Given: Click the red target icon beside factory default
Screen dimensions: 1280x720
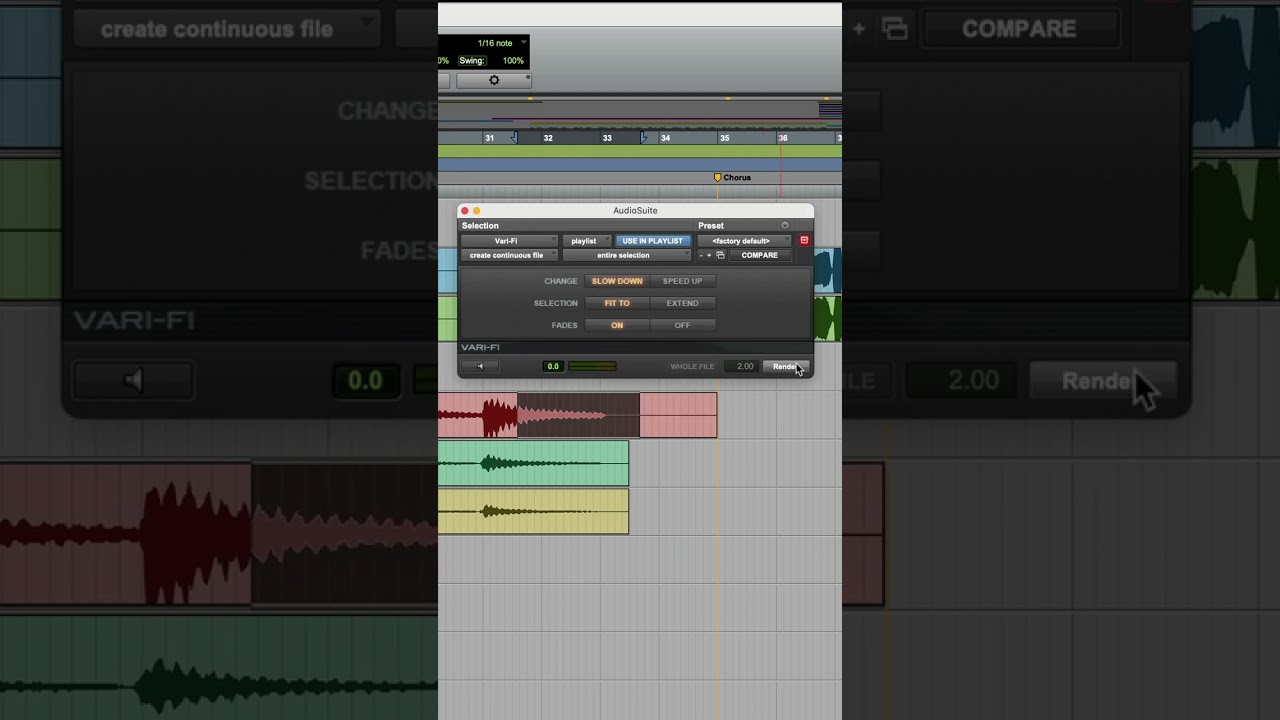Looking at the screenshot, I should tap(804, 241).
